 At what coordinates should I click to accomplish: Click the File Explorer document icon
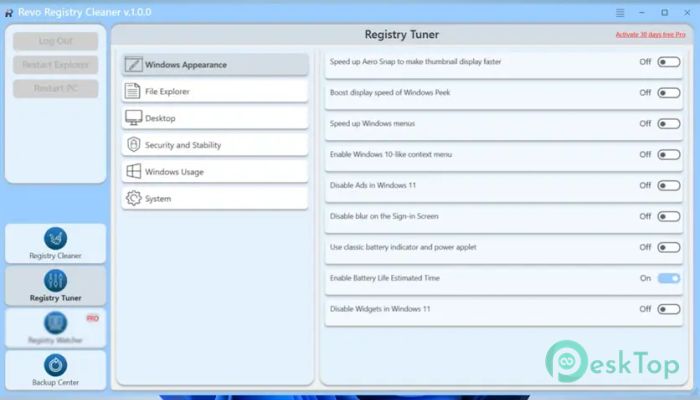pos(132,91)
